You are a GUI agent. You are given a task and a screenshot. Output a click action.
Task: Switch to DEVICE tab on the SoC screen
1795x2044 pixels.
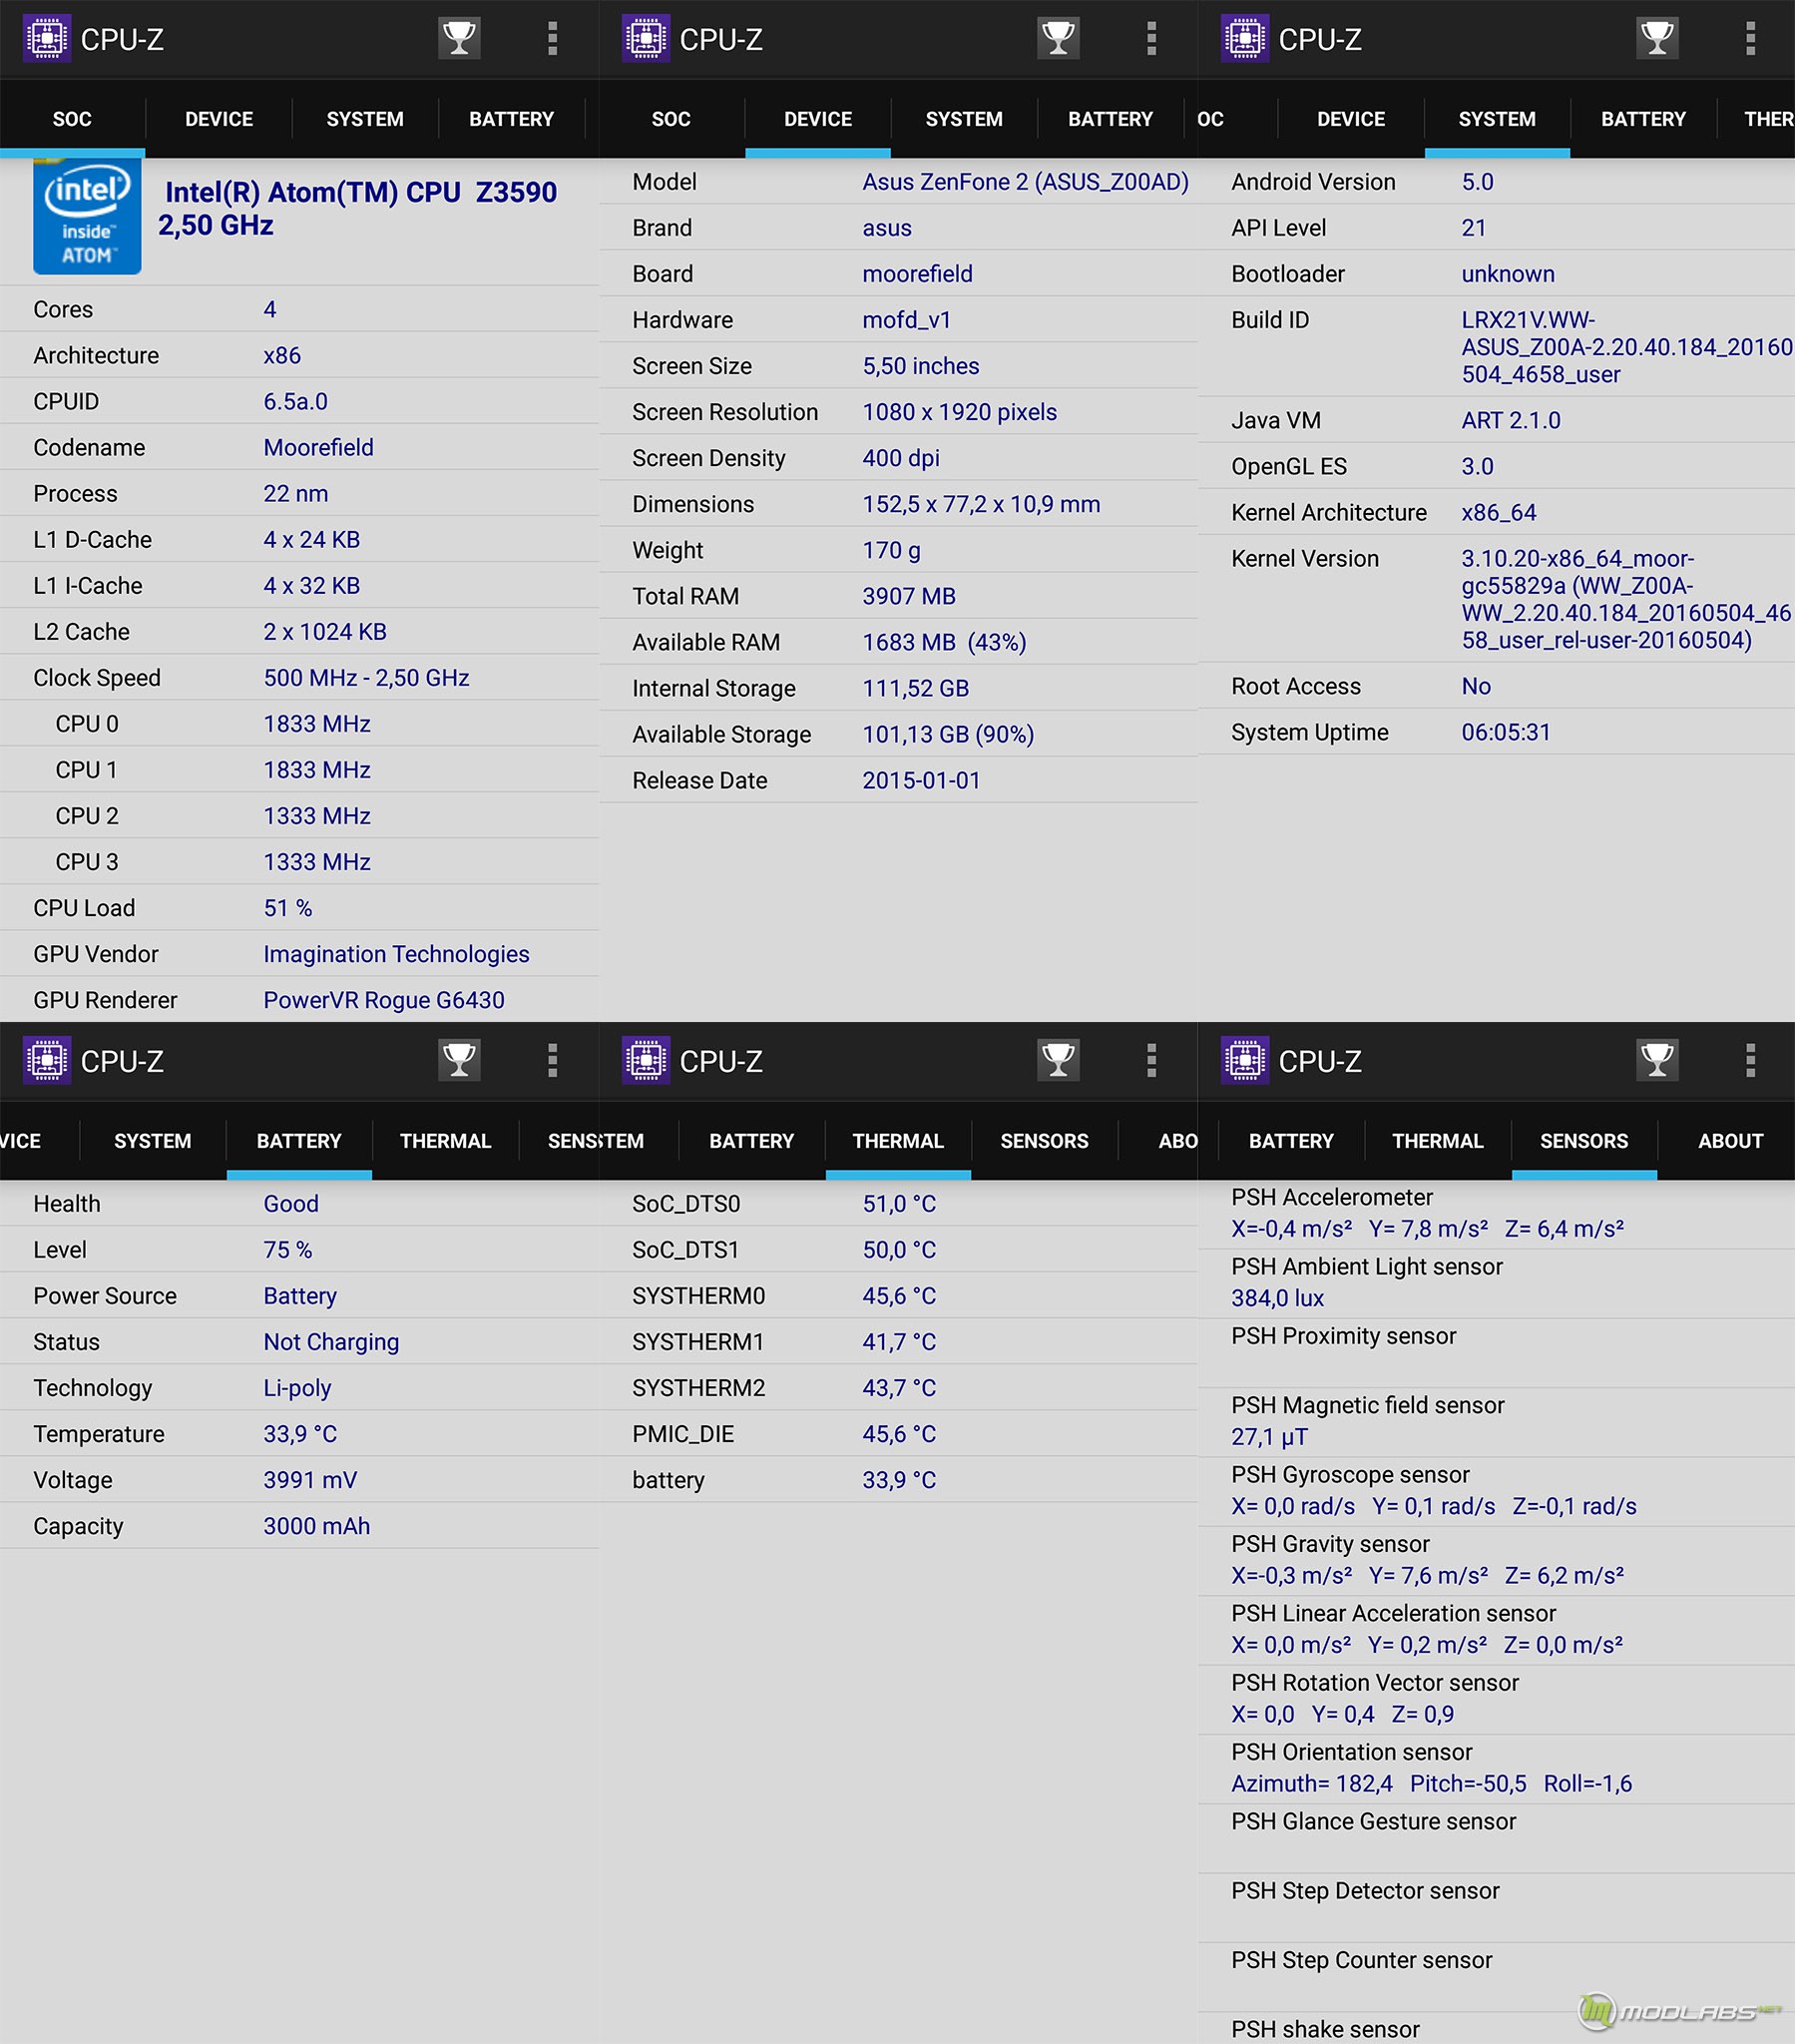point(219,119)
